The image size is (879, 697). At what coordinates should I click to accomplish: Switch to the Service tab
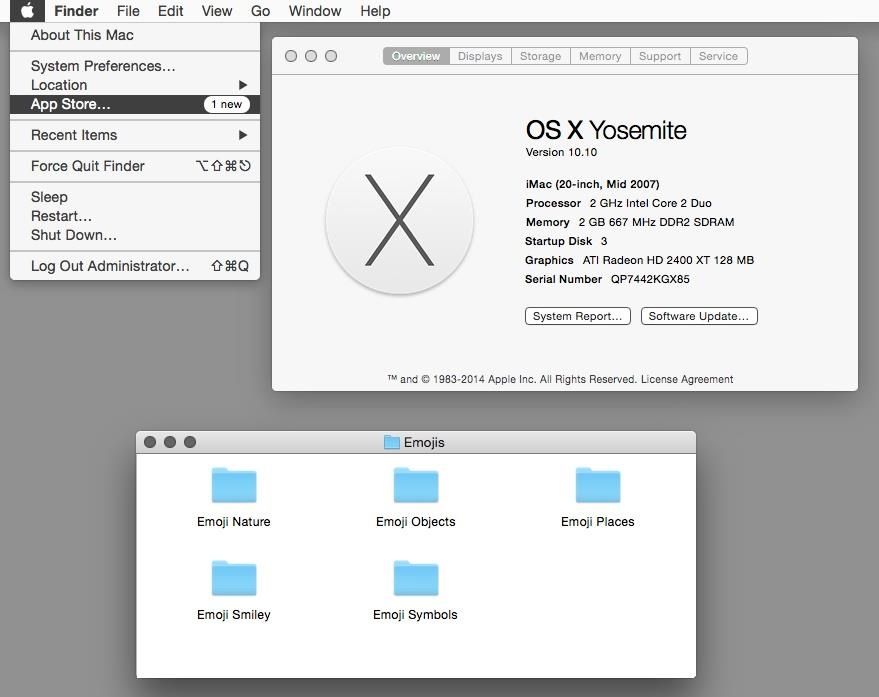point(718,56)
